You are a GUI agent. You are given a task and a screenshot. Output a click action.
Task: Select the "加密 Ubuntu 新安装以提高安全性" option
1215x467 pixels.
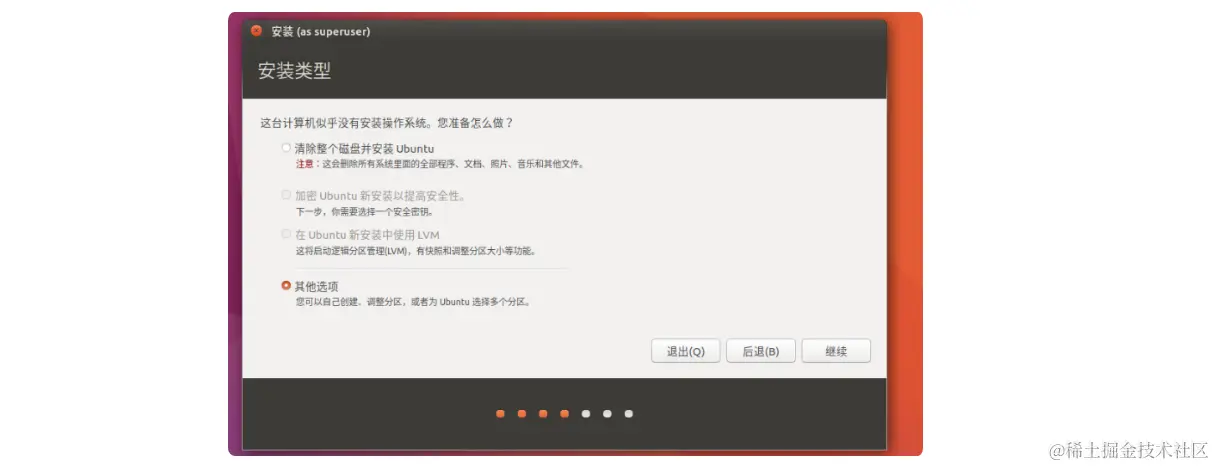[286, 195]
